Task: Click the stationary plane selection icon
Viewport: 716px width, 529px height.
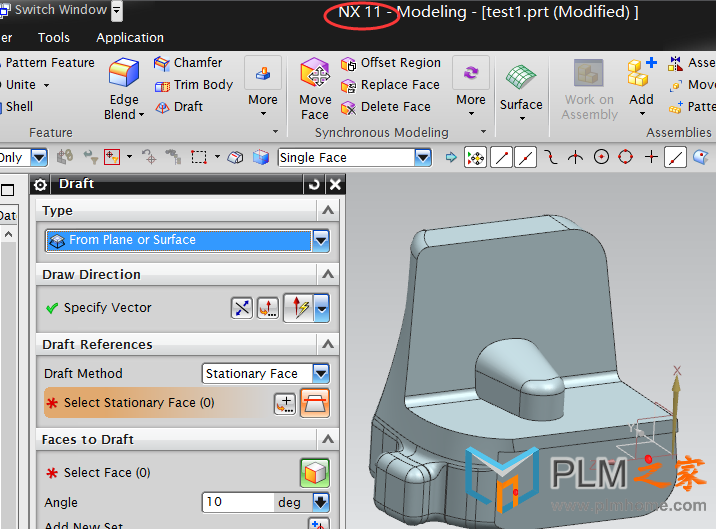Action: pyautogui.click(x=315, y=403)
